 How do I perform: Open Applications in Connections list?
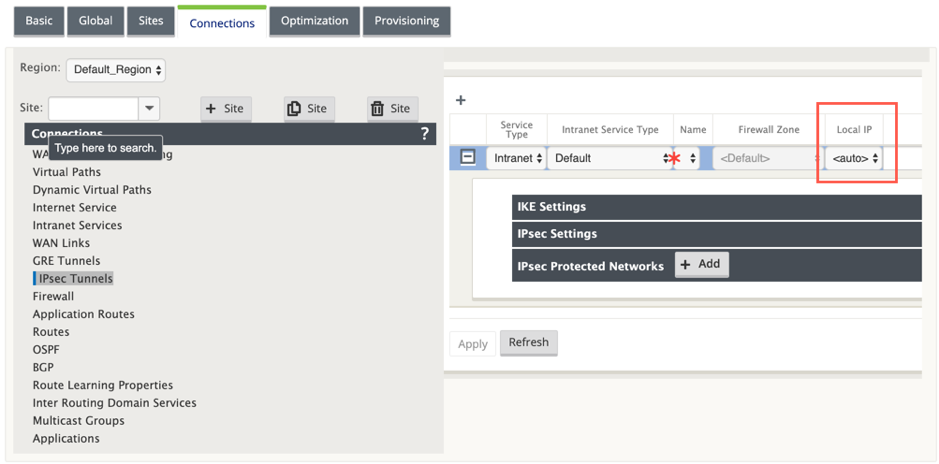tap(66, 438)
